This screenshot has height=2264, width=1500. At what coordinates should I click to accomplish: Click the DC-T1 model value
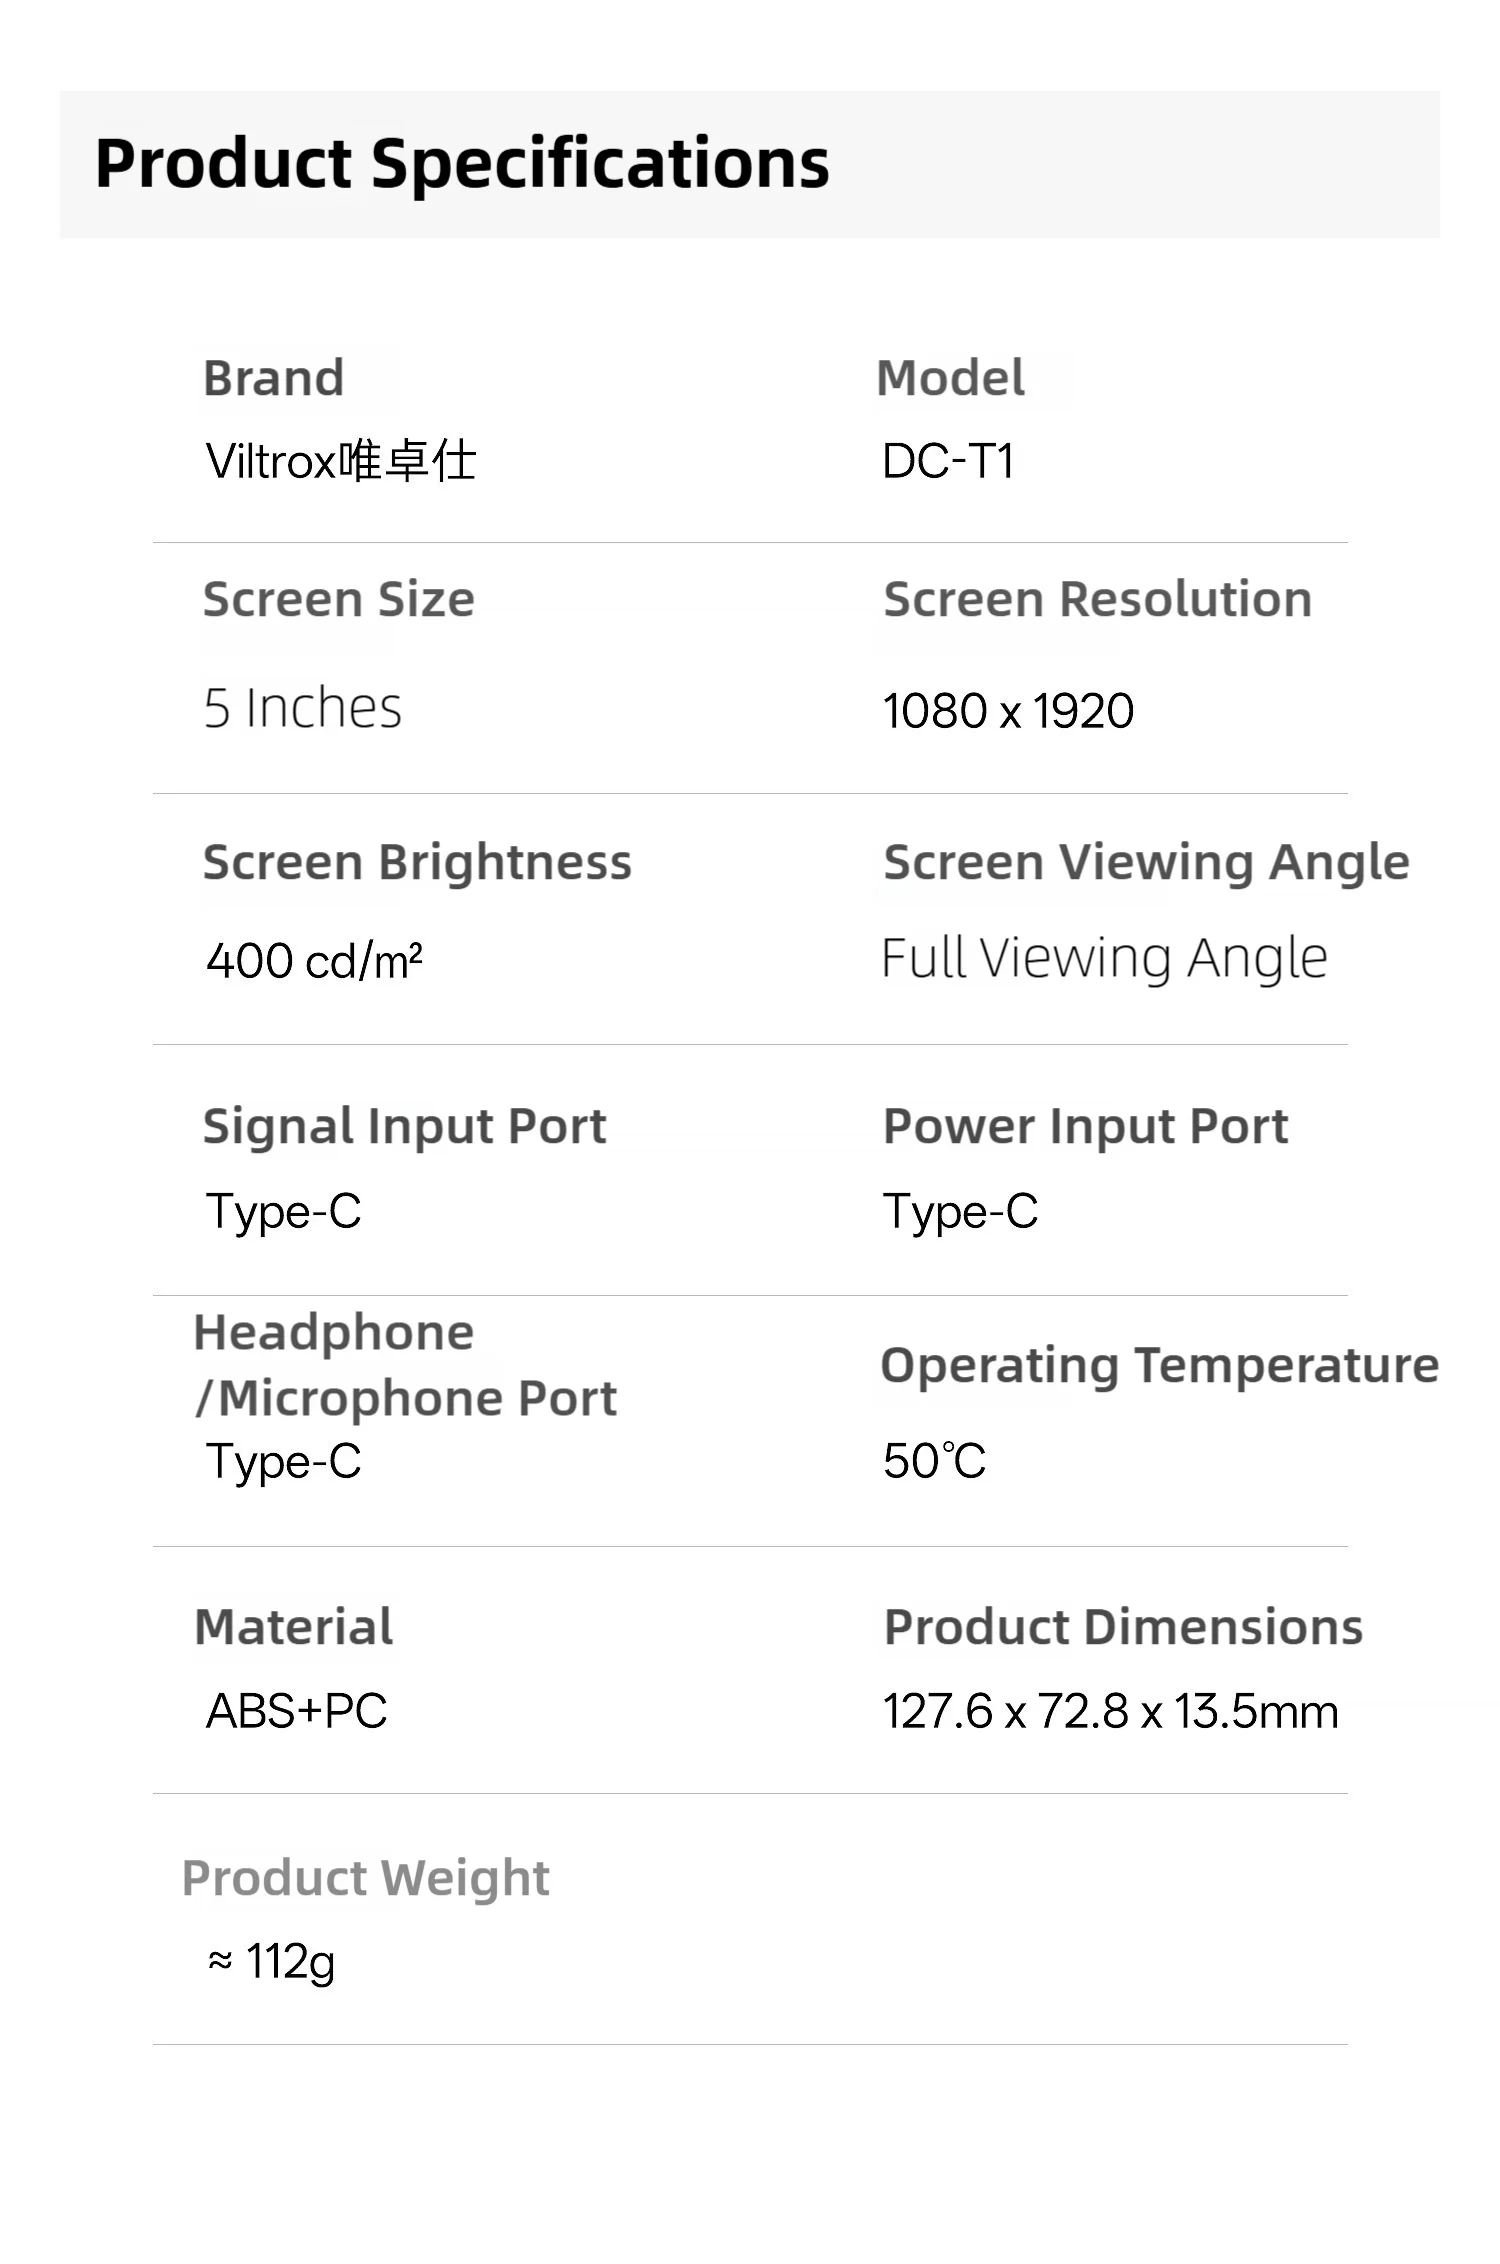point(948,462)
